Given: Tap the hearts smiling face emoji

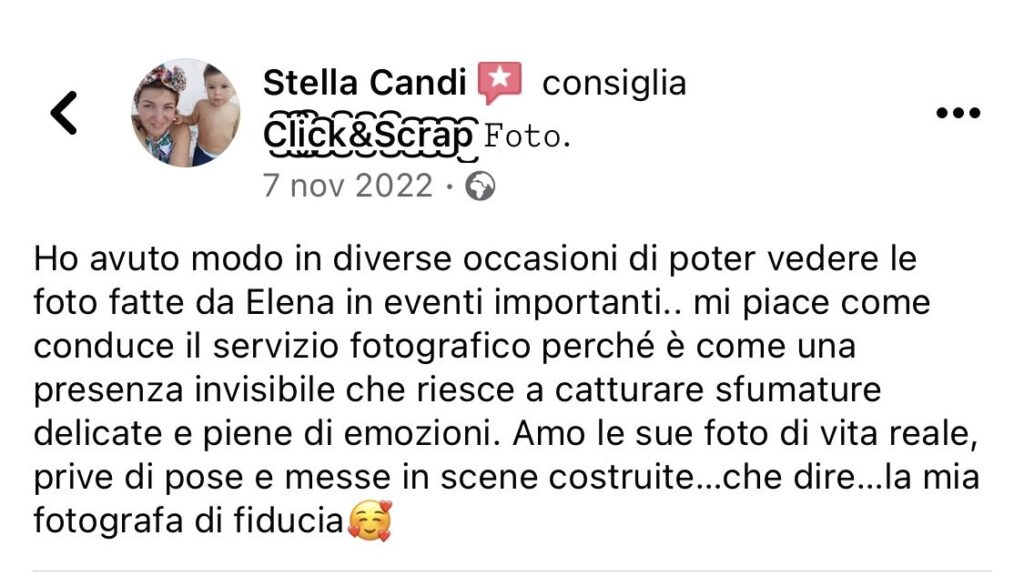Looking at the screenshot, I should pos(370,520).
